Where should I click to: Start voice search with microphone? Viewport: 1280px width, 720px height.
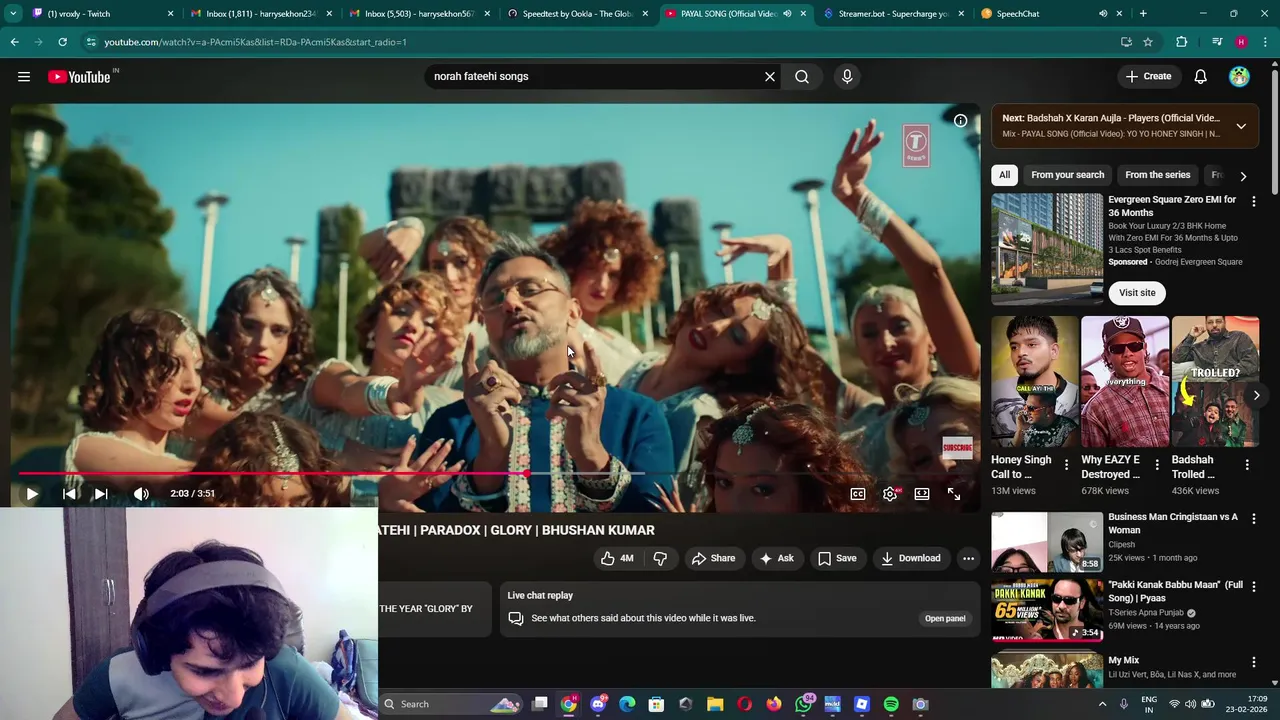pos(847,76)
